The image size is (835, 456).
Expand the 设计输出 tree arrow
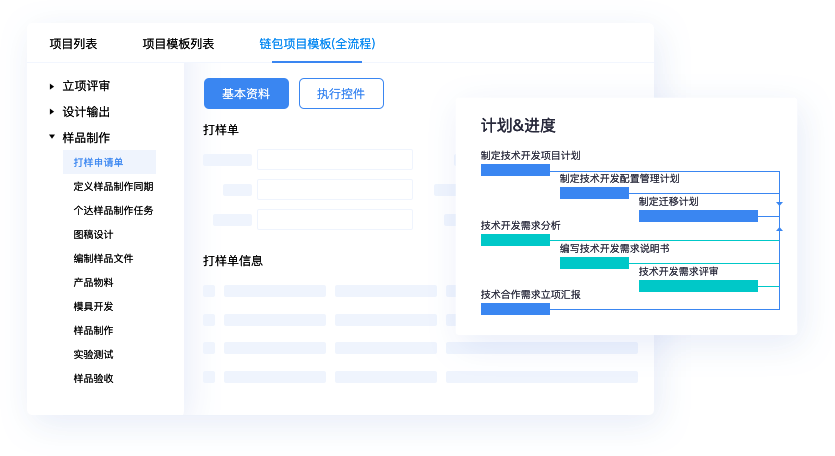[x=52, y=112]
